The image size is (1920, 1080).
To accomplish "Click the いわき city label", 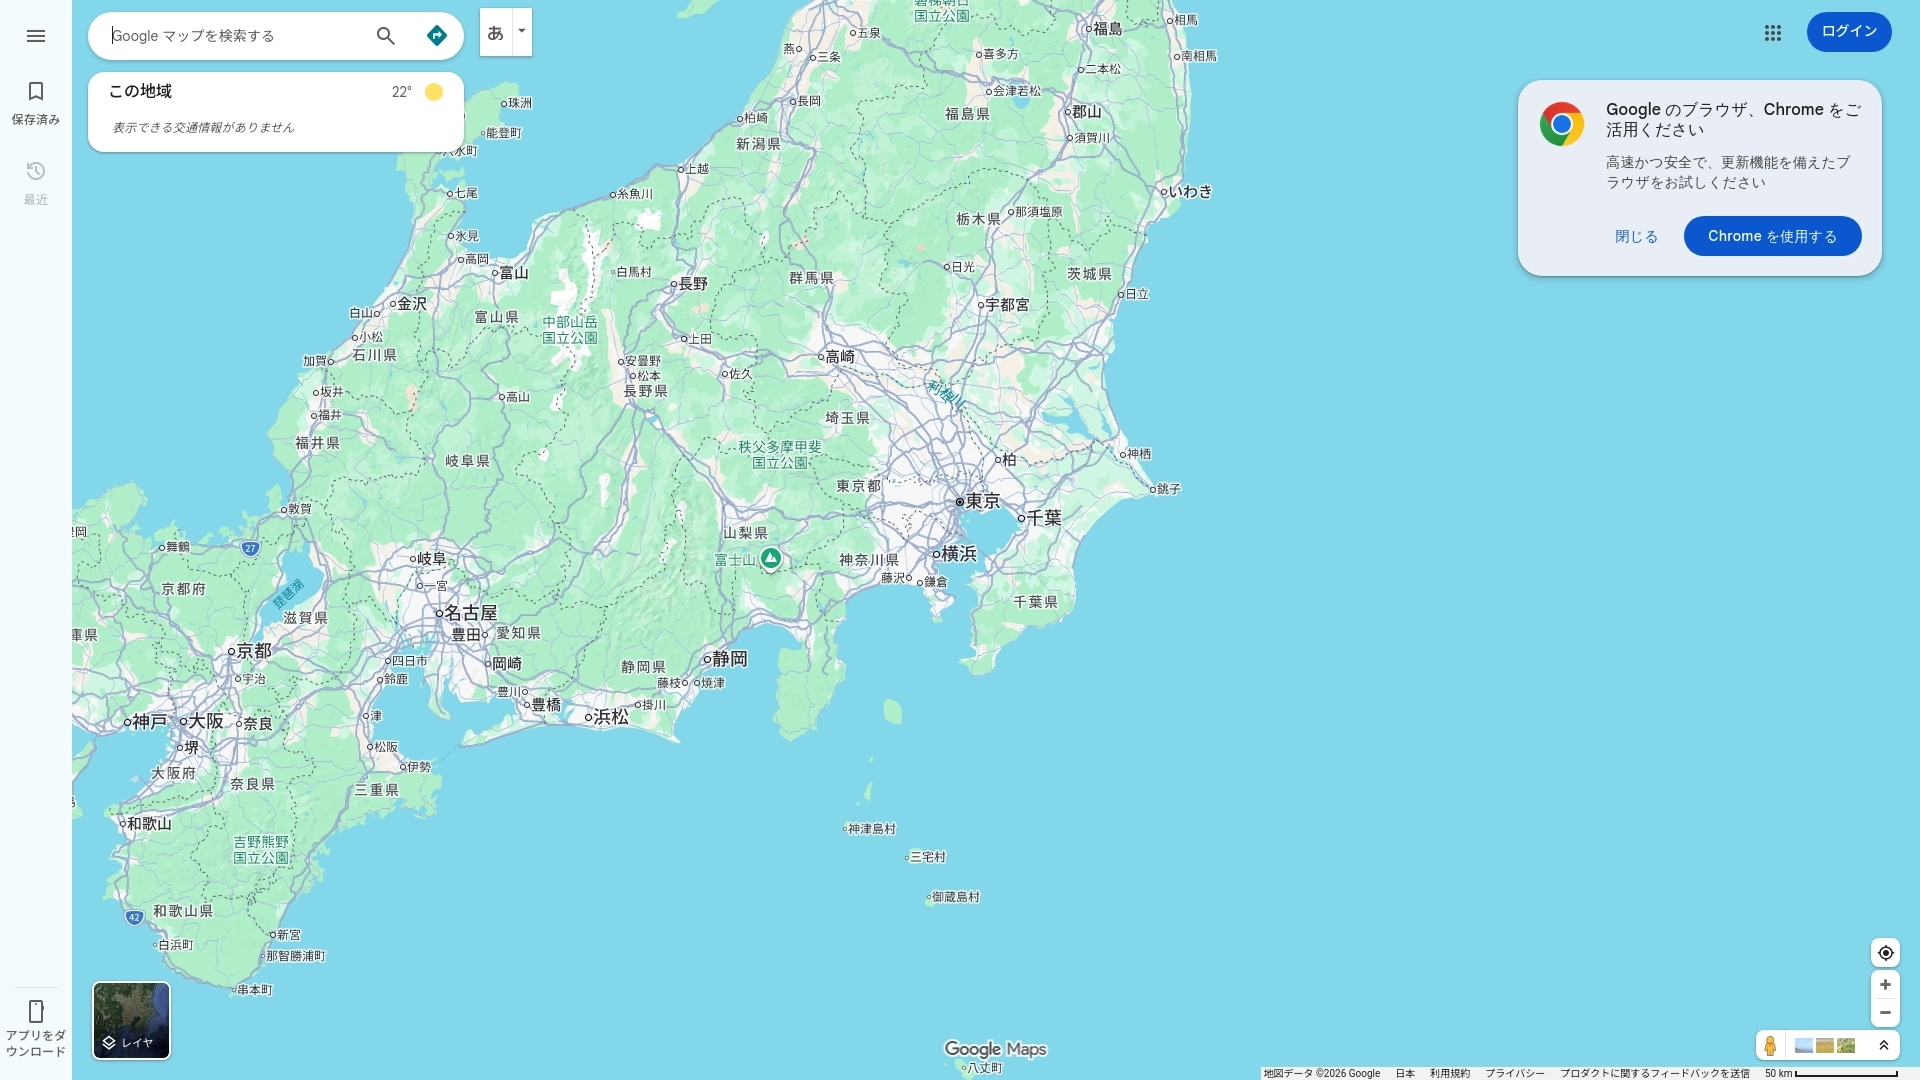I will coord(1191,191).
